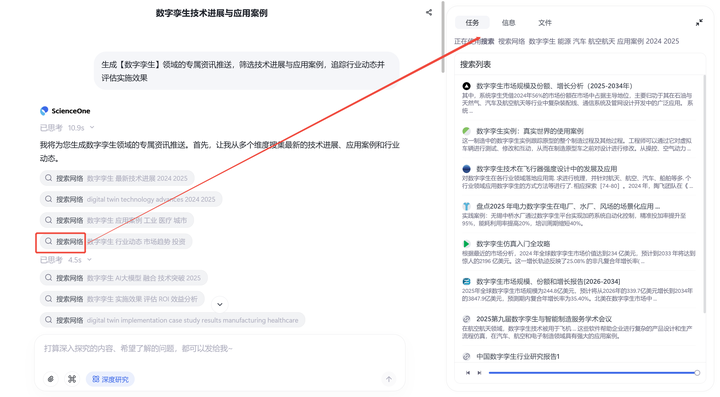Toggle the 深度研究 deep research mode
This screenshot has width=720, height=397.
click(x=110, y=379)
